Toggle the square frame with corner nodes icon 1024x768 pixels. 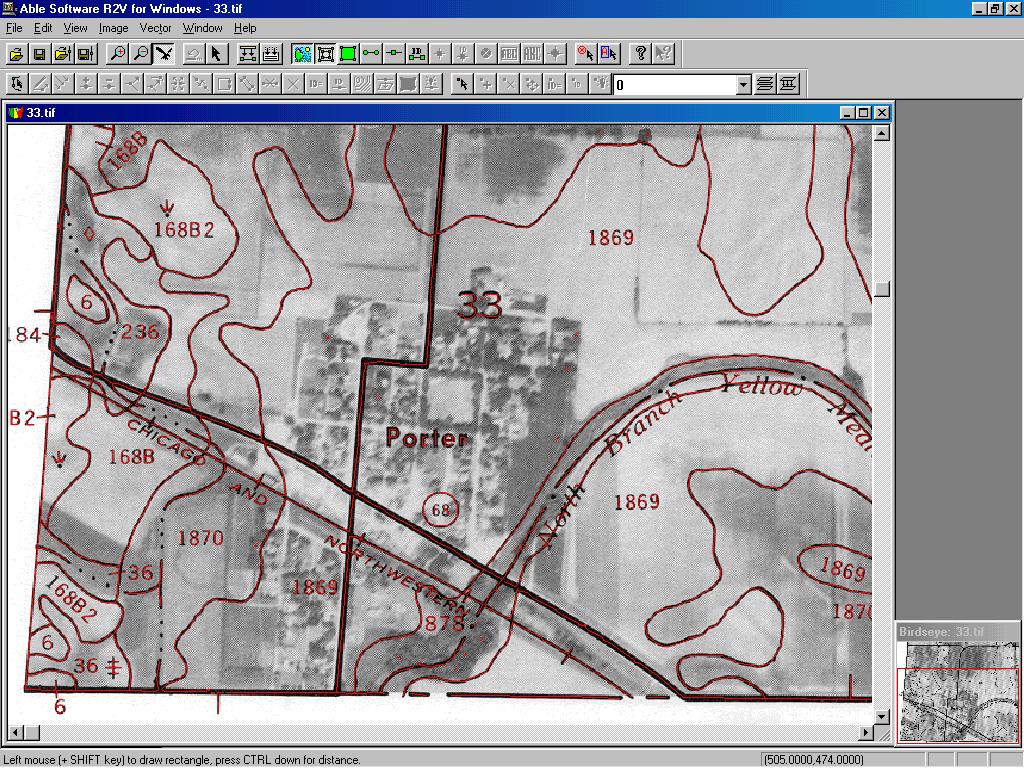click(x=325, y=54)
